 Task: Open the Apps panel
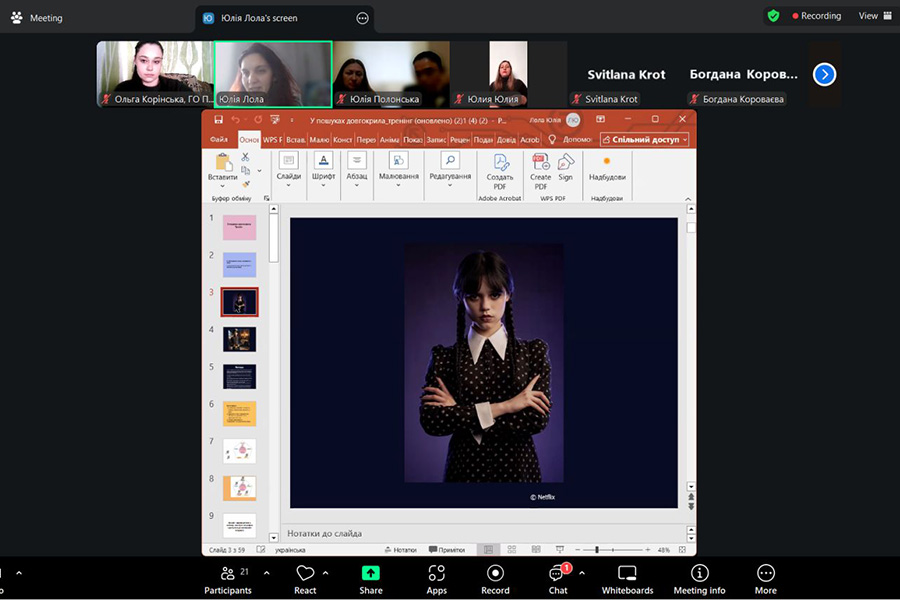click(x=436, y=578)
